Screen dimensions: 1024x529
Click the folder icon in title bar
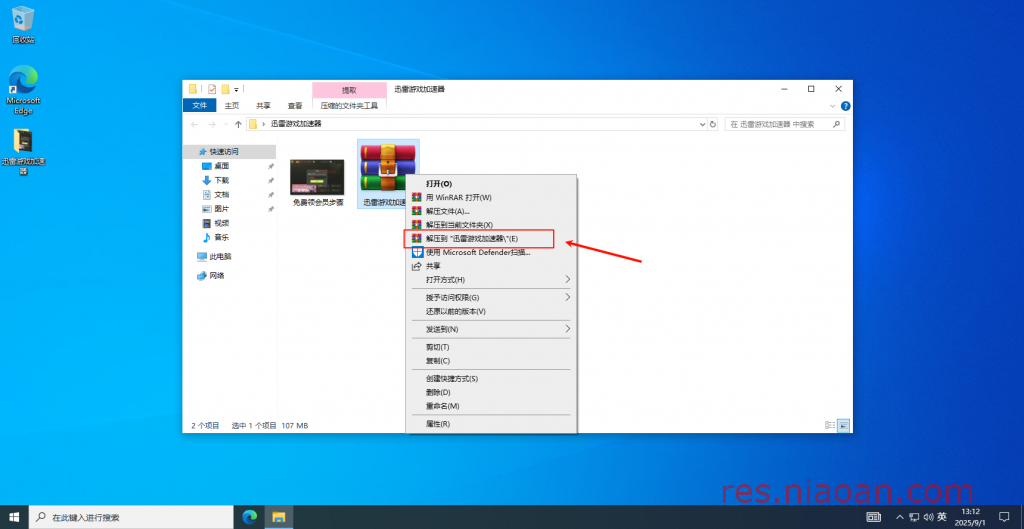pos(193,89)
